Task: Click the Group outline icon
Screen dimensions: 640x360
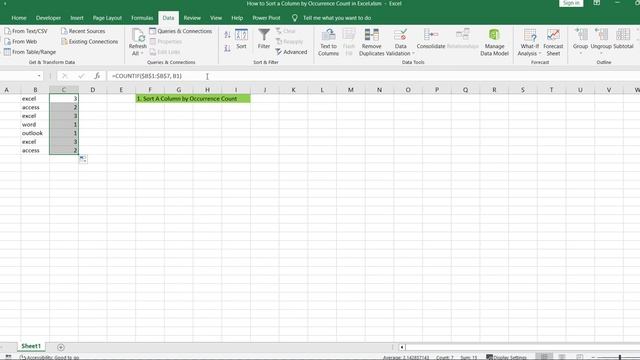Action: pyautogui.click(x=580, y=35)
